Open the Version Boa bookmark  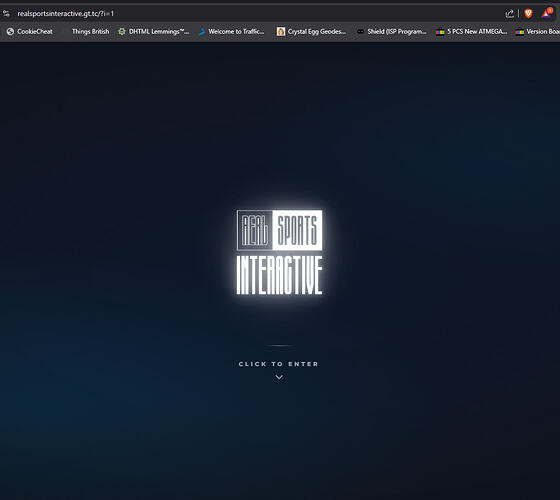(x=538, y=31)
